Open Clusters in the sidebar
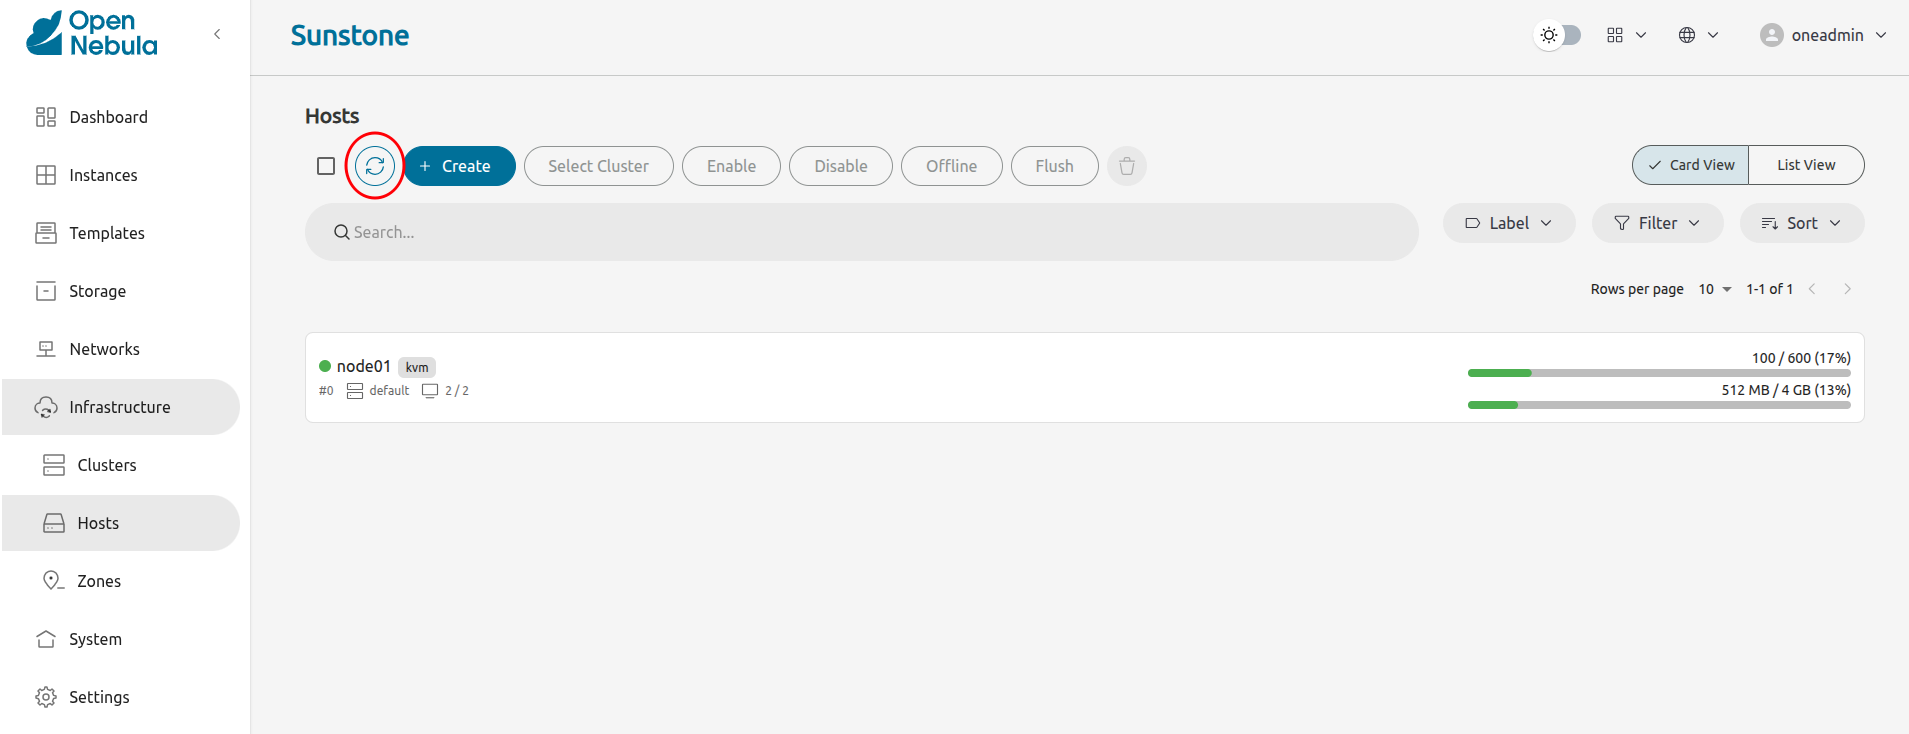Viewport: 1909px width, 734px height. tap(106, 465)
